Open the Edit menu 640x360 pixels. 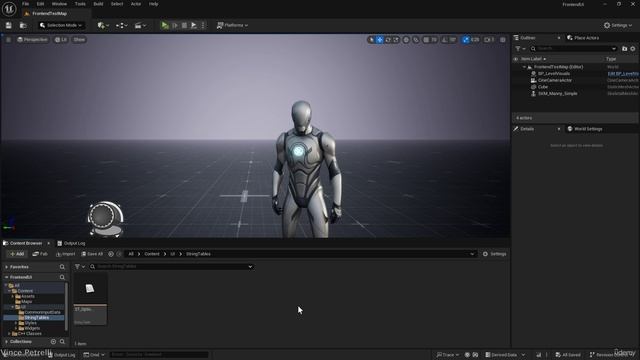pos(40,4)
